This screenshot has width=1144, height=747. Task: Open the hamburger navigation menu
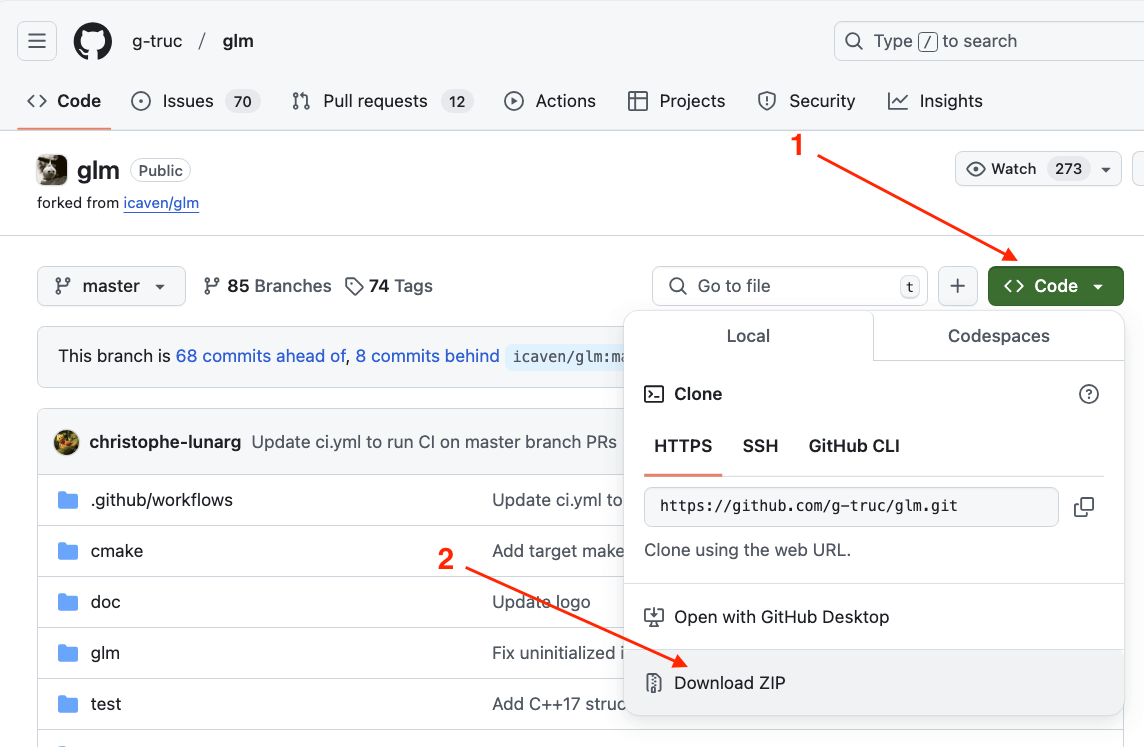click(37, 41)
